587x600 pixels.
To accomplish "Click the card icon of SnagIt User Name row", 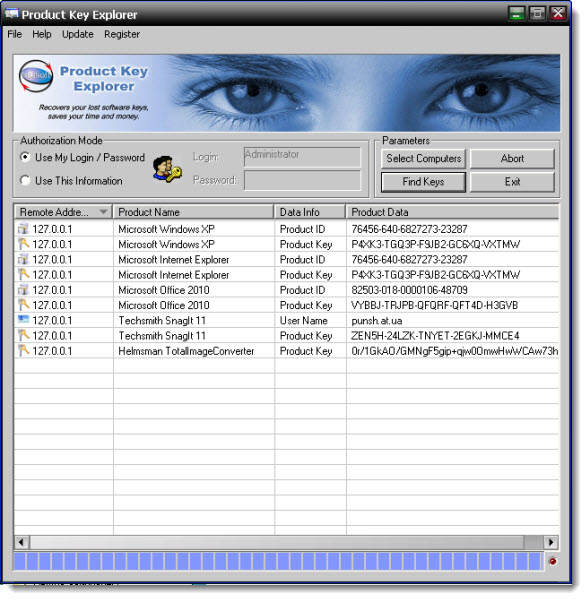I will tap(23, 319).
